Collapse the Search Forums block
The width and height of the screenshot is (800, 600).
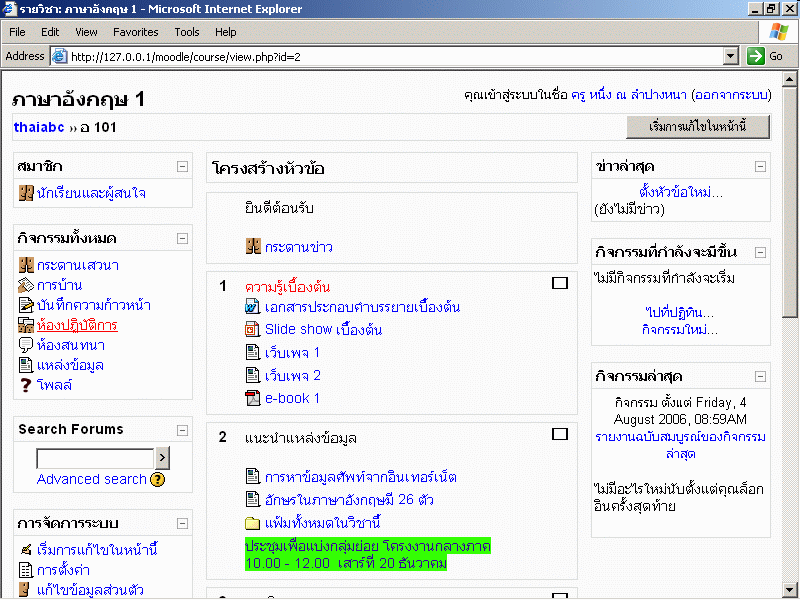[182, 430]
